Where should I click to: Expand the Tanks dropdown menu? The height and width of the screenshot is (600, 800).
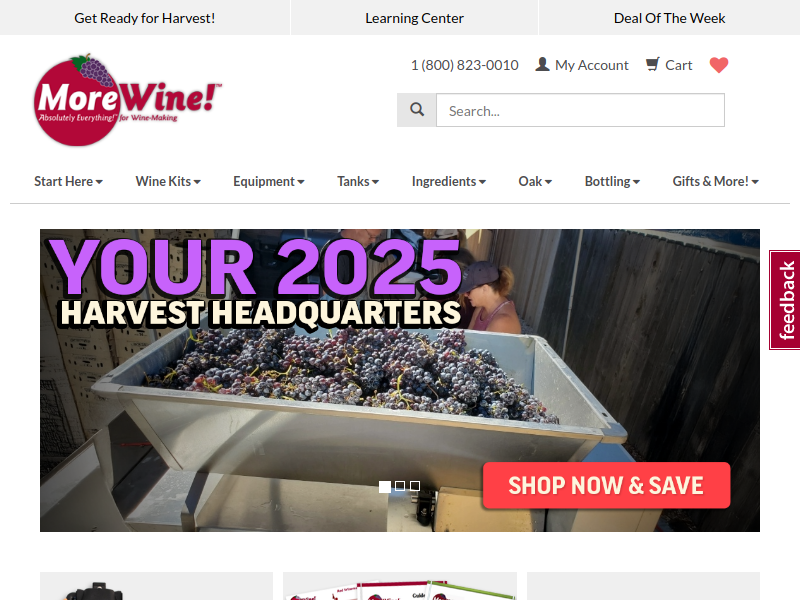(358, 182)
